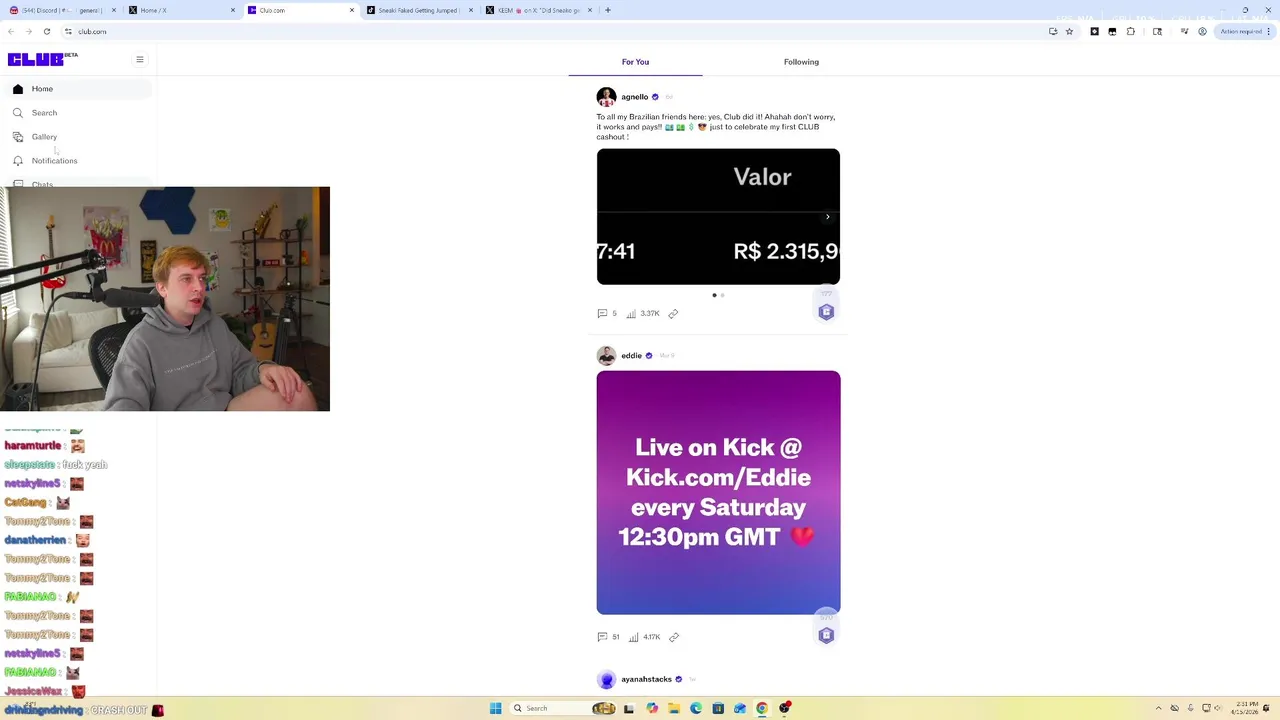
Task: Open ayanahstacks' profile avatar
Action: coord(606,680)
